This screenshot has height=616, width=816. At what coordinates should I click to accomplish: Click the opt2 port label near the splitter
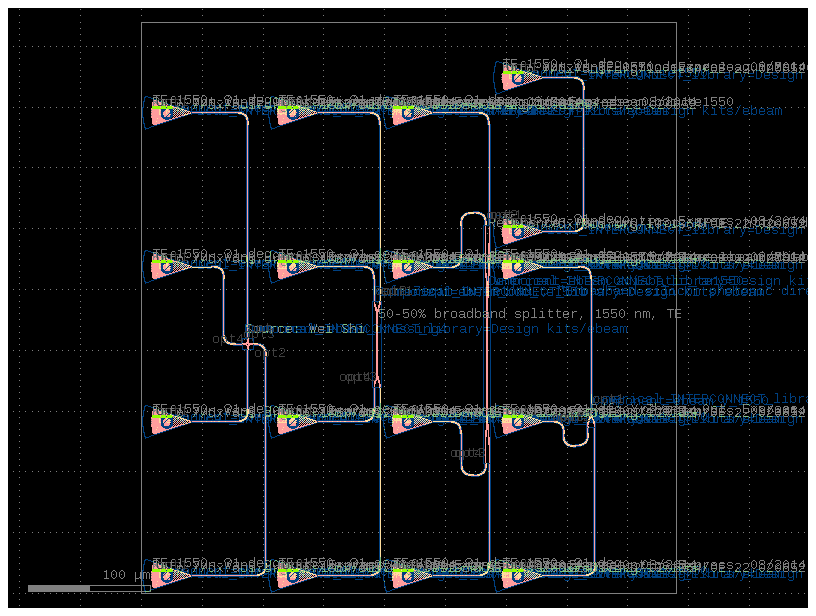pos(268,352)
